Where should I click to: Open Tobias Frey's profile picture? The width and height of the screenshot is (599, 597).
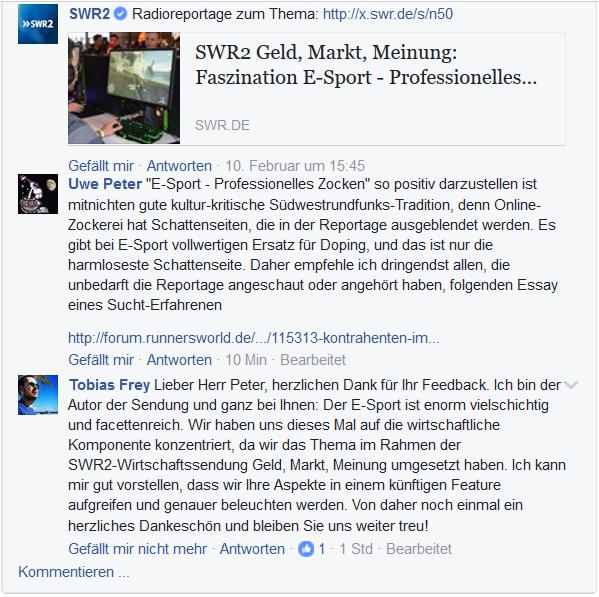[38, 395]
